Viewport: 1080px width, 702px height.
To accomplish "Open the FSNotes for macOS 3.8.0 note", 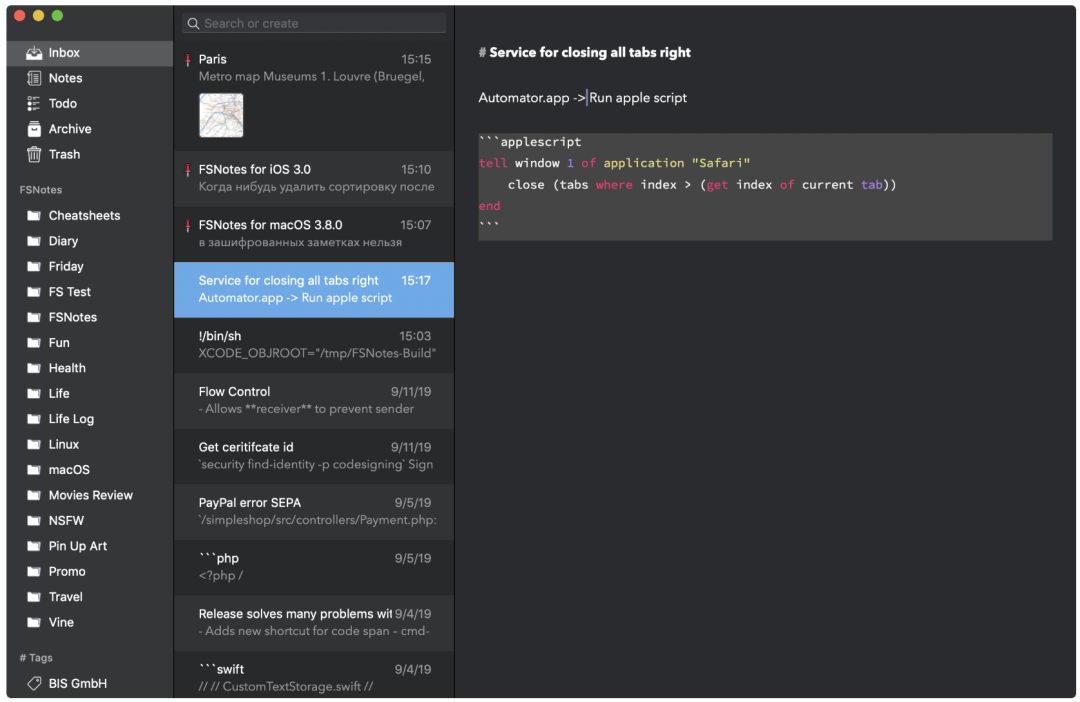I will [314, 234].
